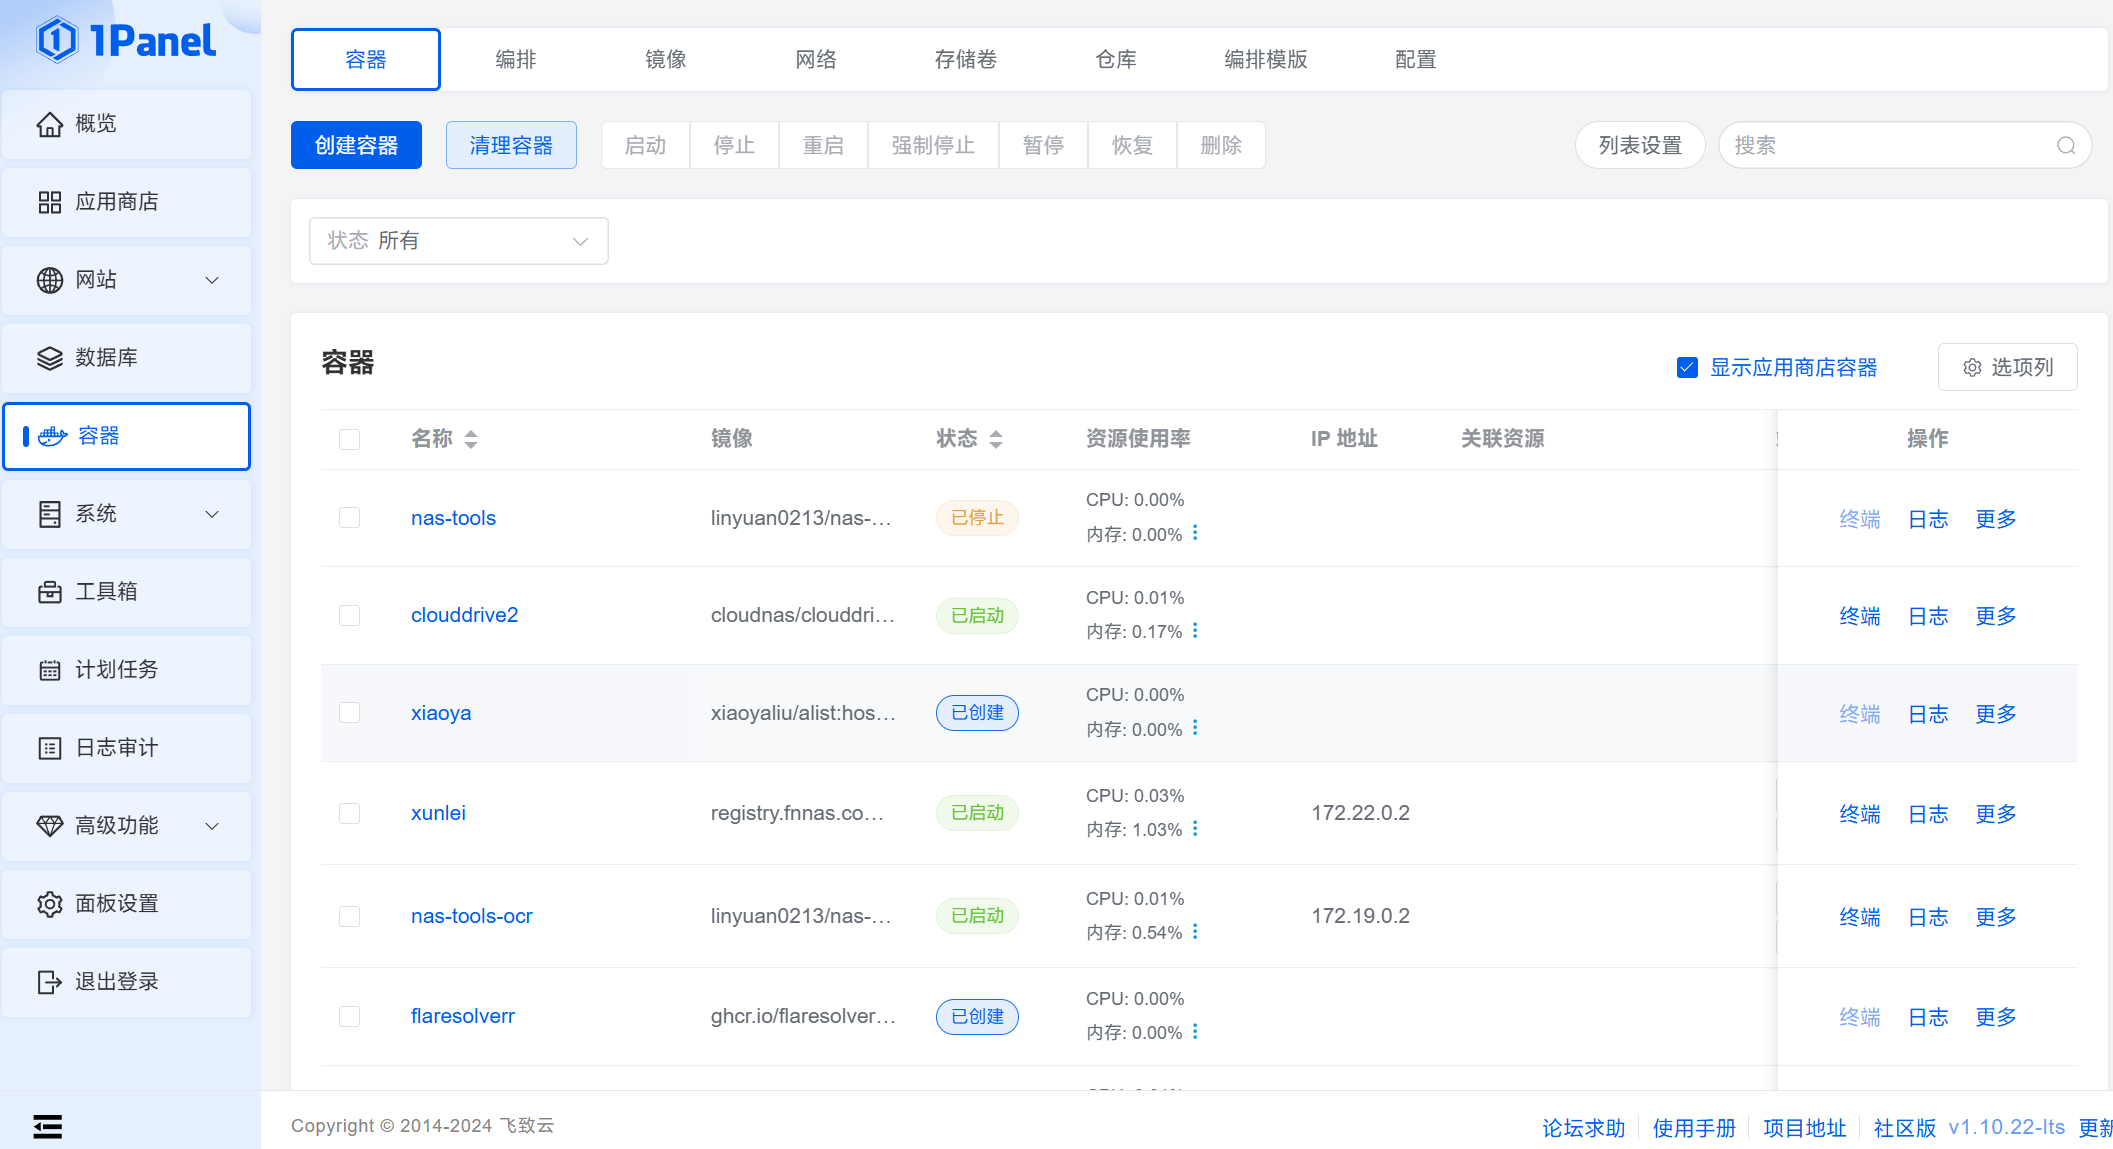This screenshot has height=1149, width=2113.
Task: Open 数据库 database stack icon
Action: pos(50,358)
